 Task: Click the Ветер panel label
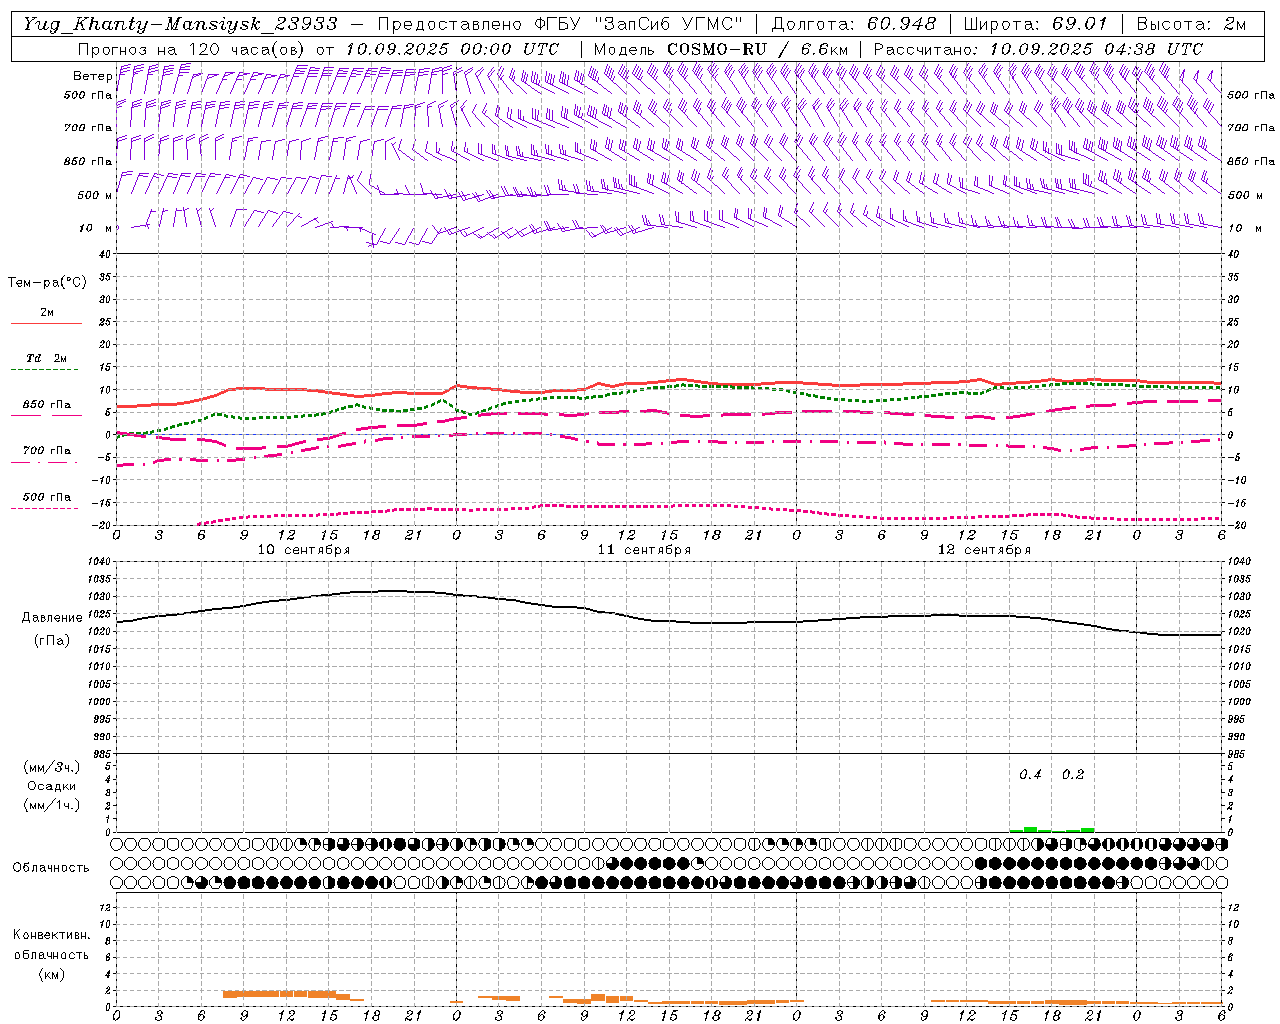pos(92,76)
